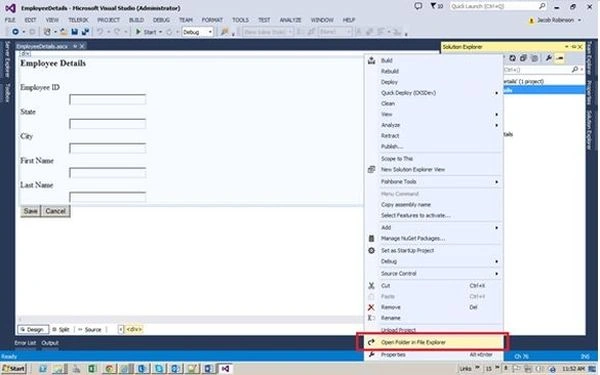Open the TELERIK menu
This screenshot has height=375, width=600.
point(78,20)
